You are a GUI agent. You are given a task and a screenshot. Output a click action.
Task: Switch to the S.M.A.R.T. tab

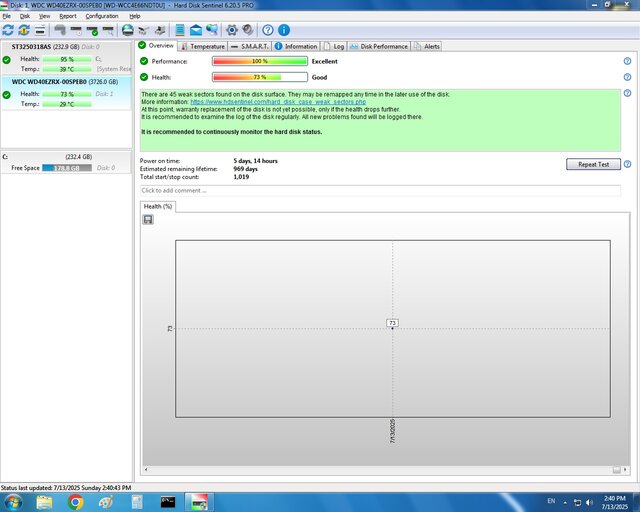click(x=251, y=46)
